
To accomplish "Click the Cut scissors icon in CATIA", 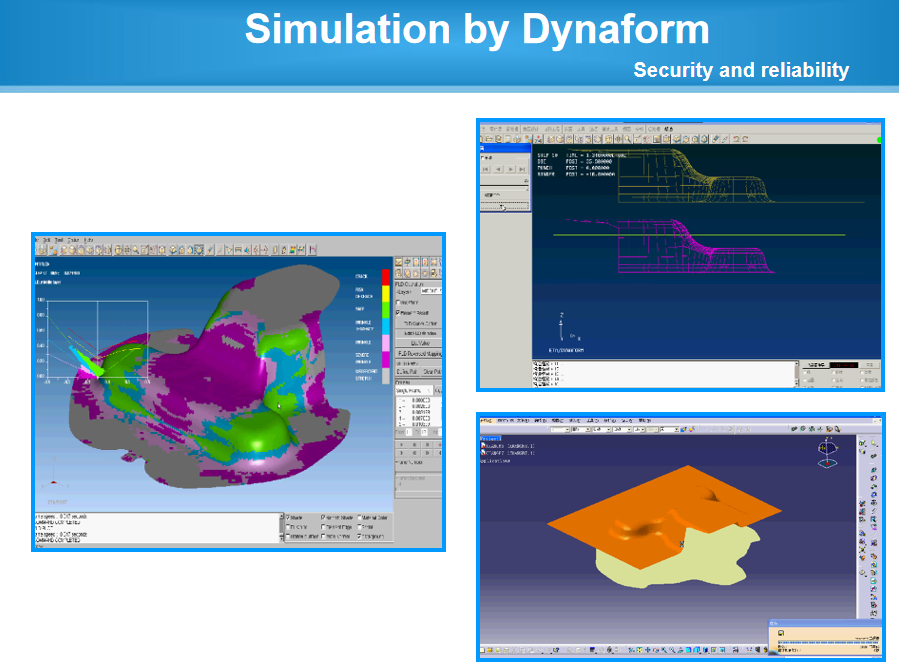I will pos(514,650).
